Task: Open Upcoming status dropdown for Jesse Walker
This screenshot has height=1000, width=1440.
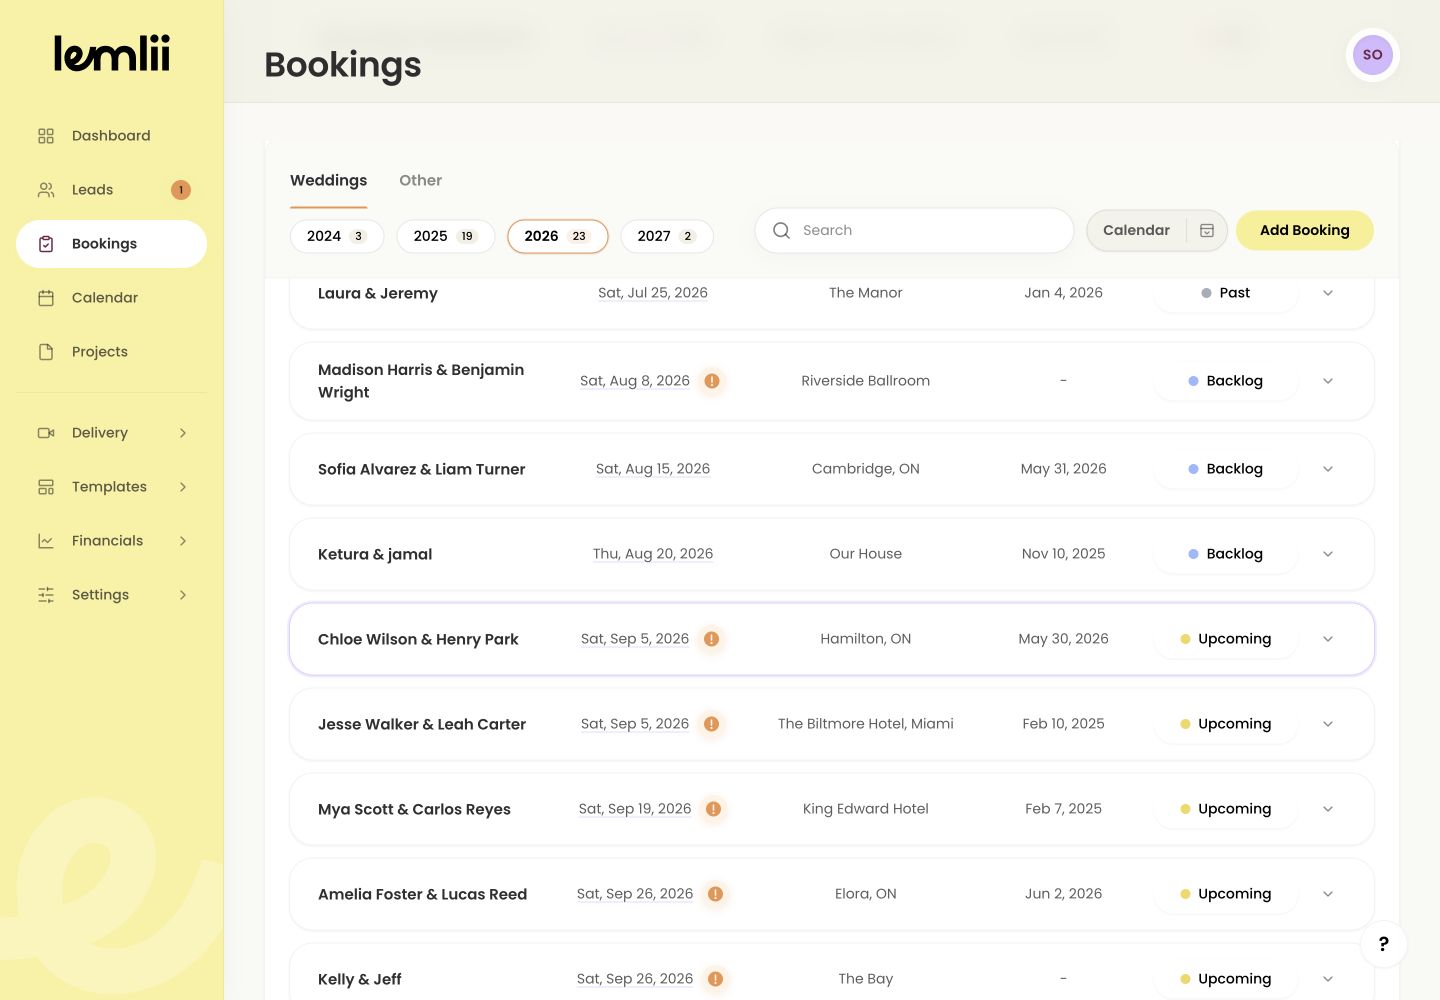Action: (x=1226, y=724)
